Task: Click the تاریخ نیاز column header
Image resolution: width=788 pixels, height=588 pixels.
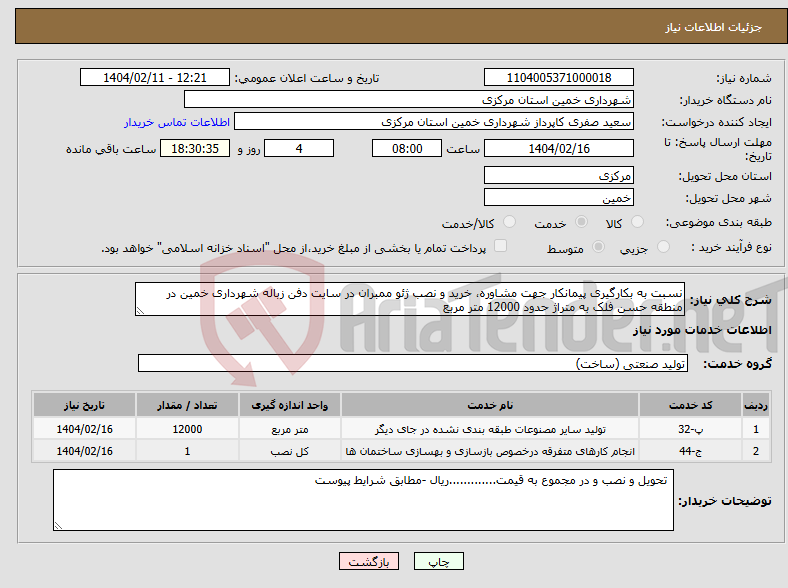Action: 84,405
